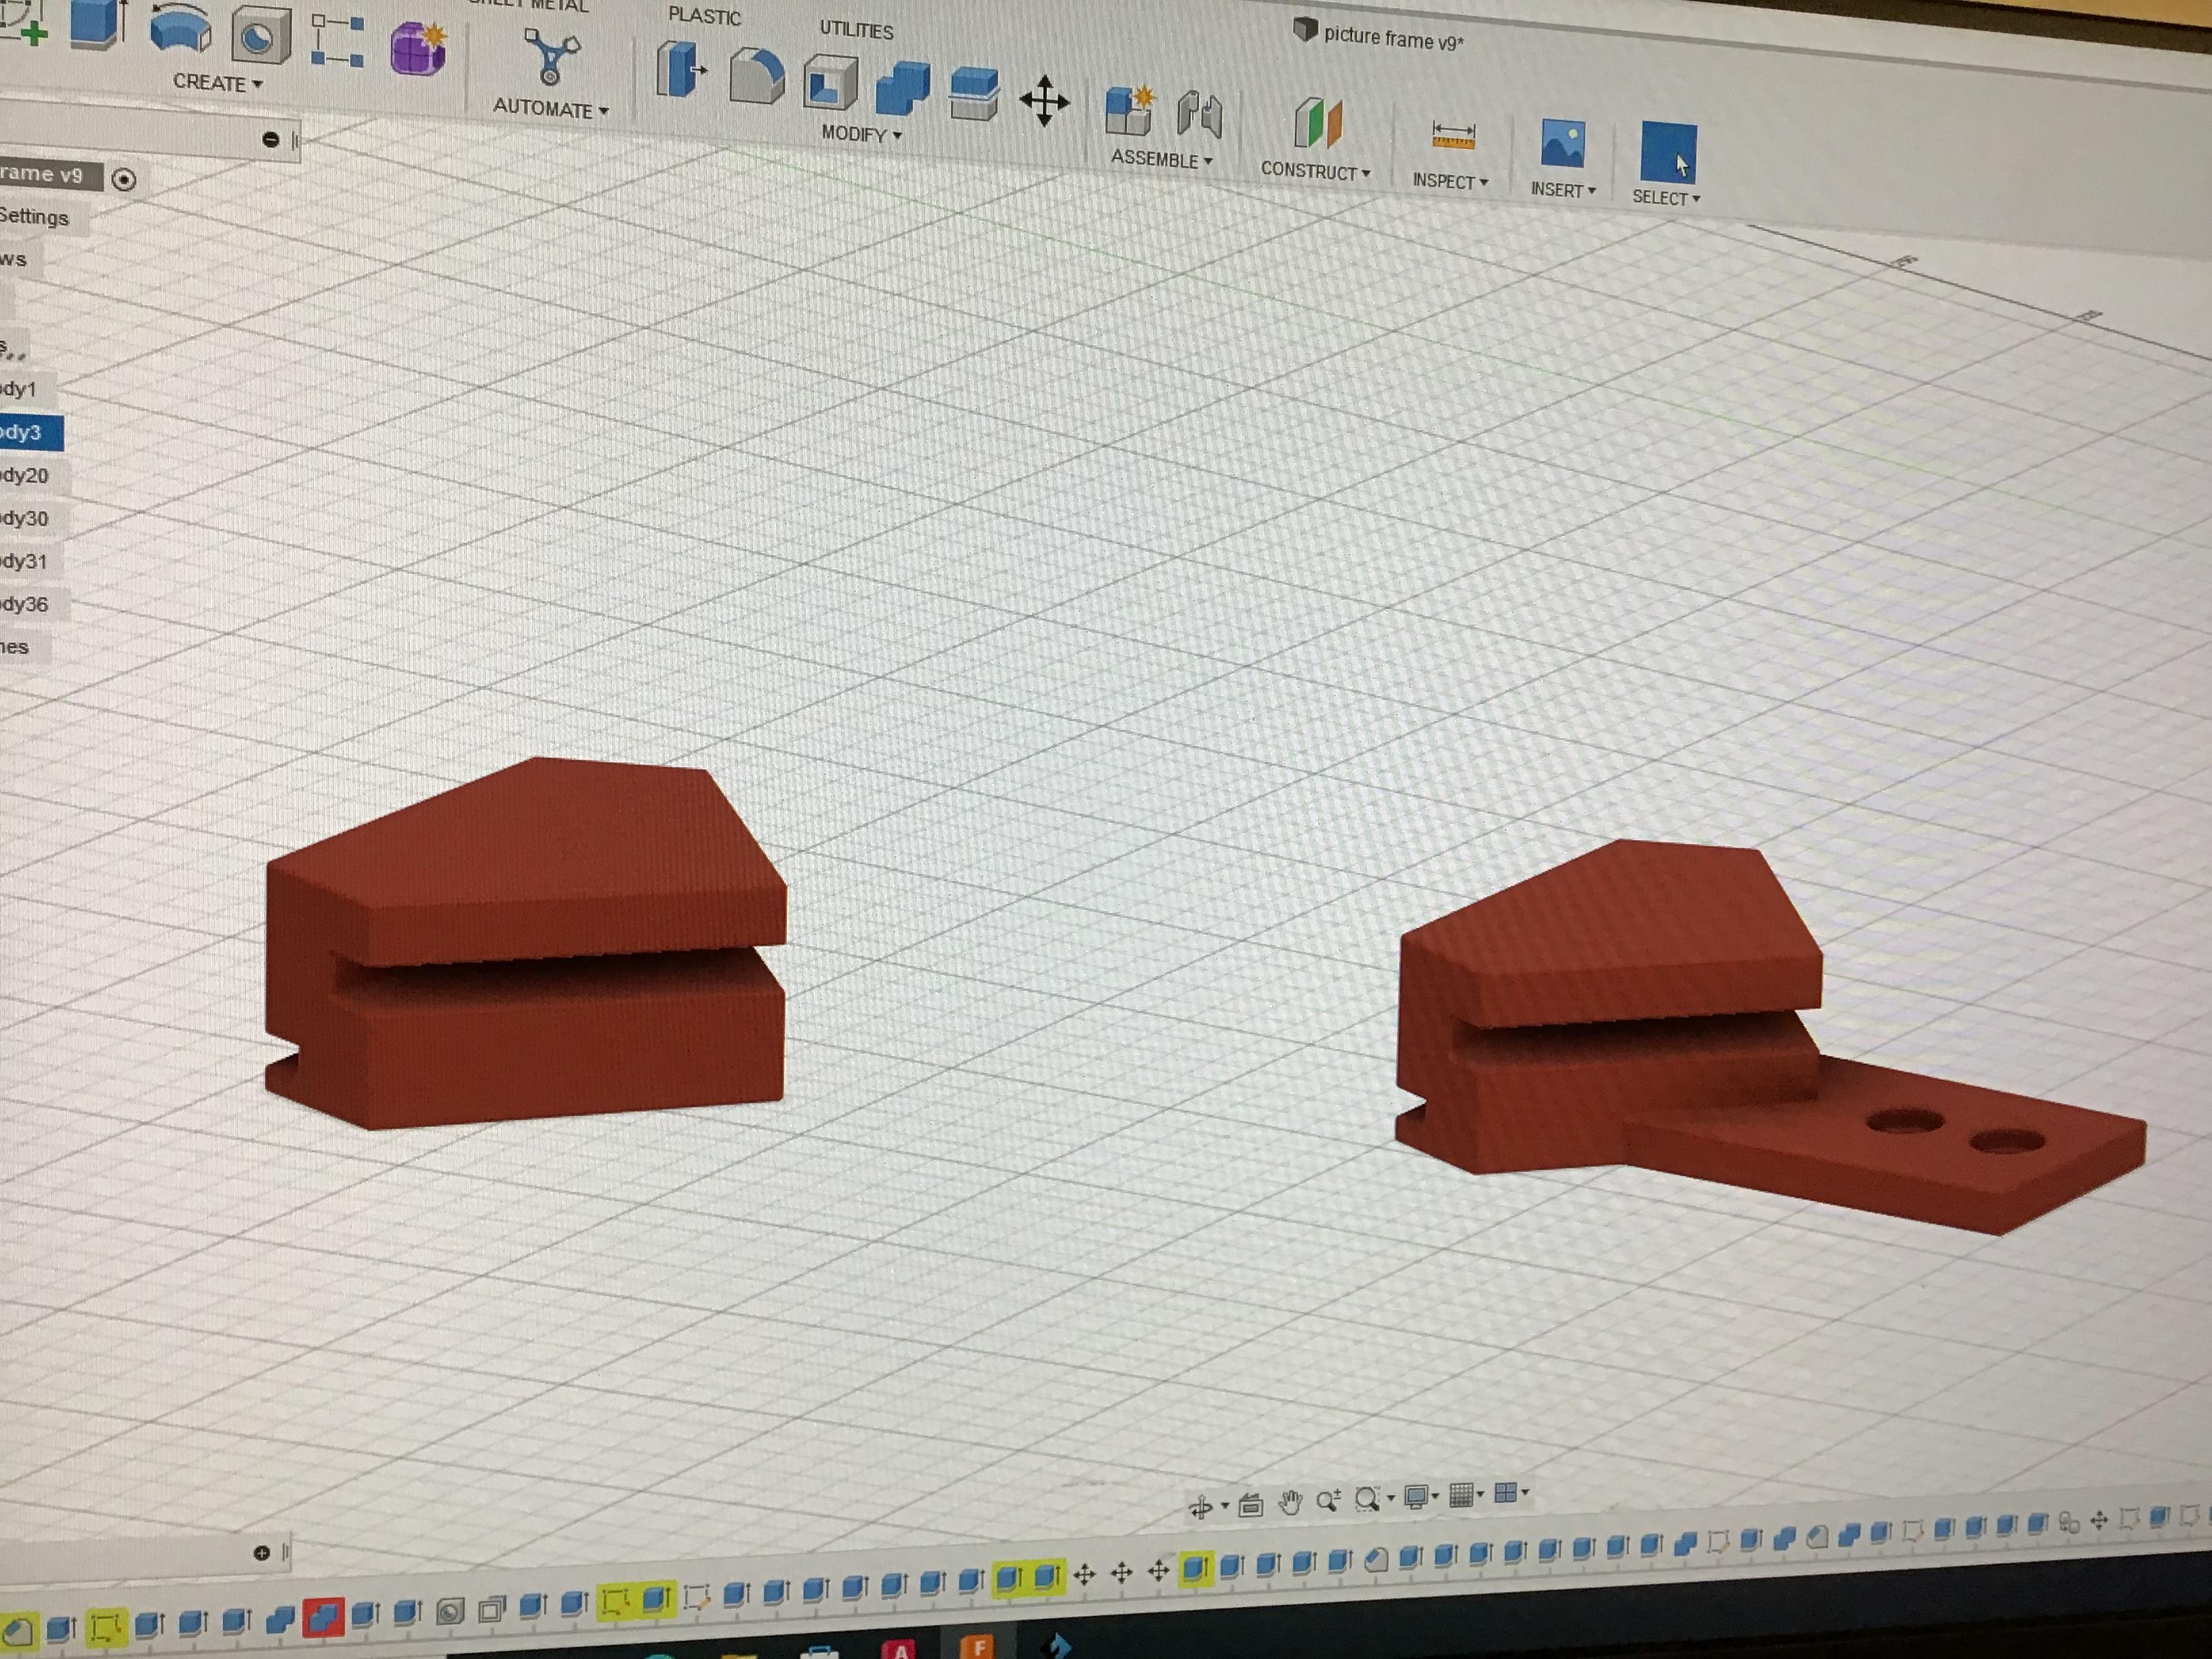Expand the Grid and Snaps dropdown

(x=1466, y=1496)
